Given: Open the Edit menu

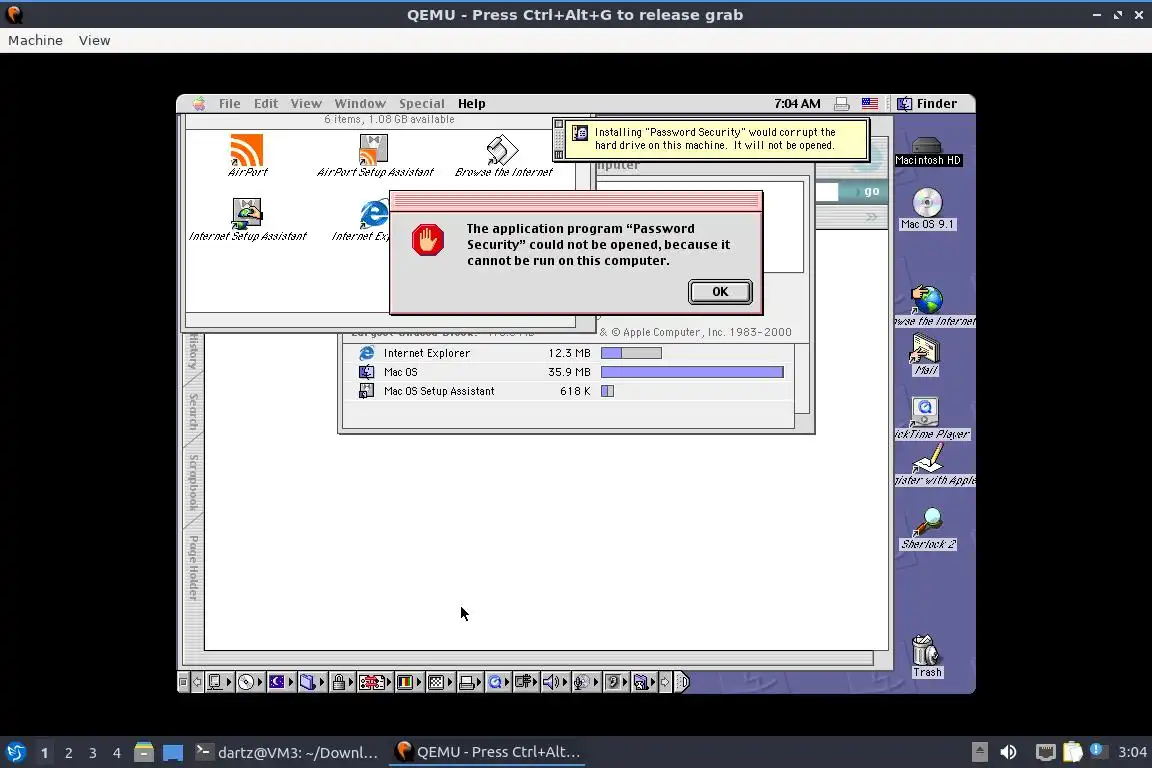Looking at the screenshot, I should [x=266, y=104].
